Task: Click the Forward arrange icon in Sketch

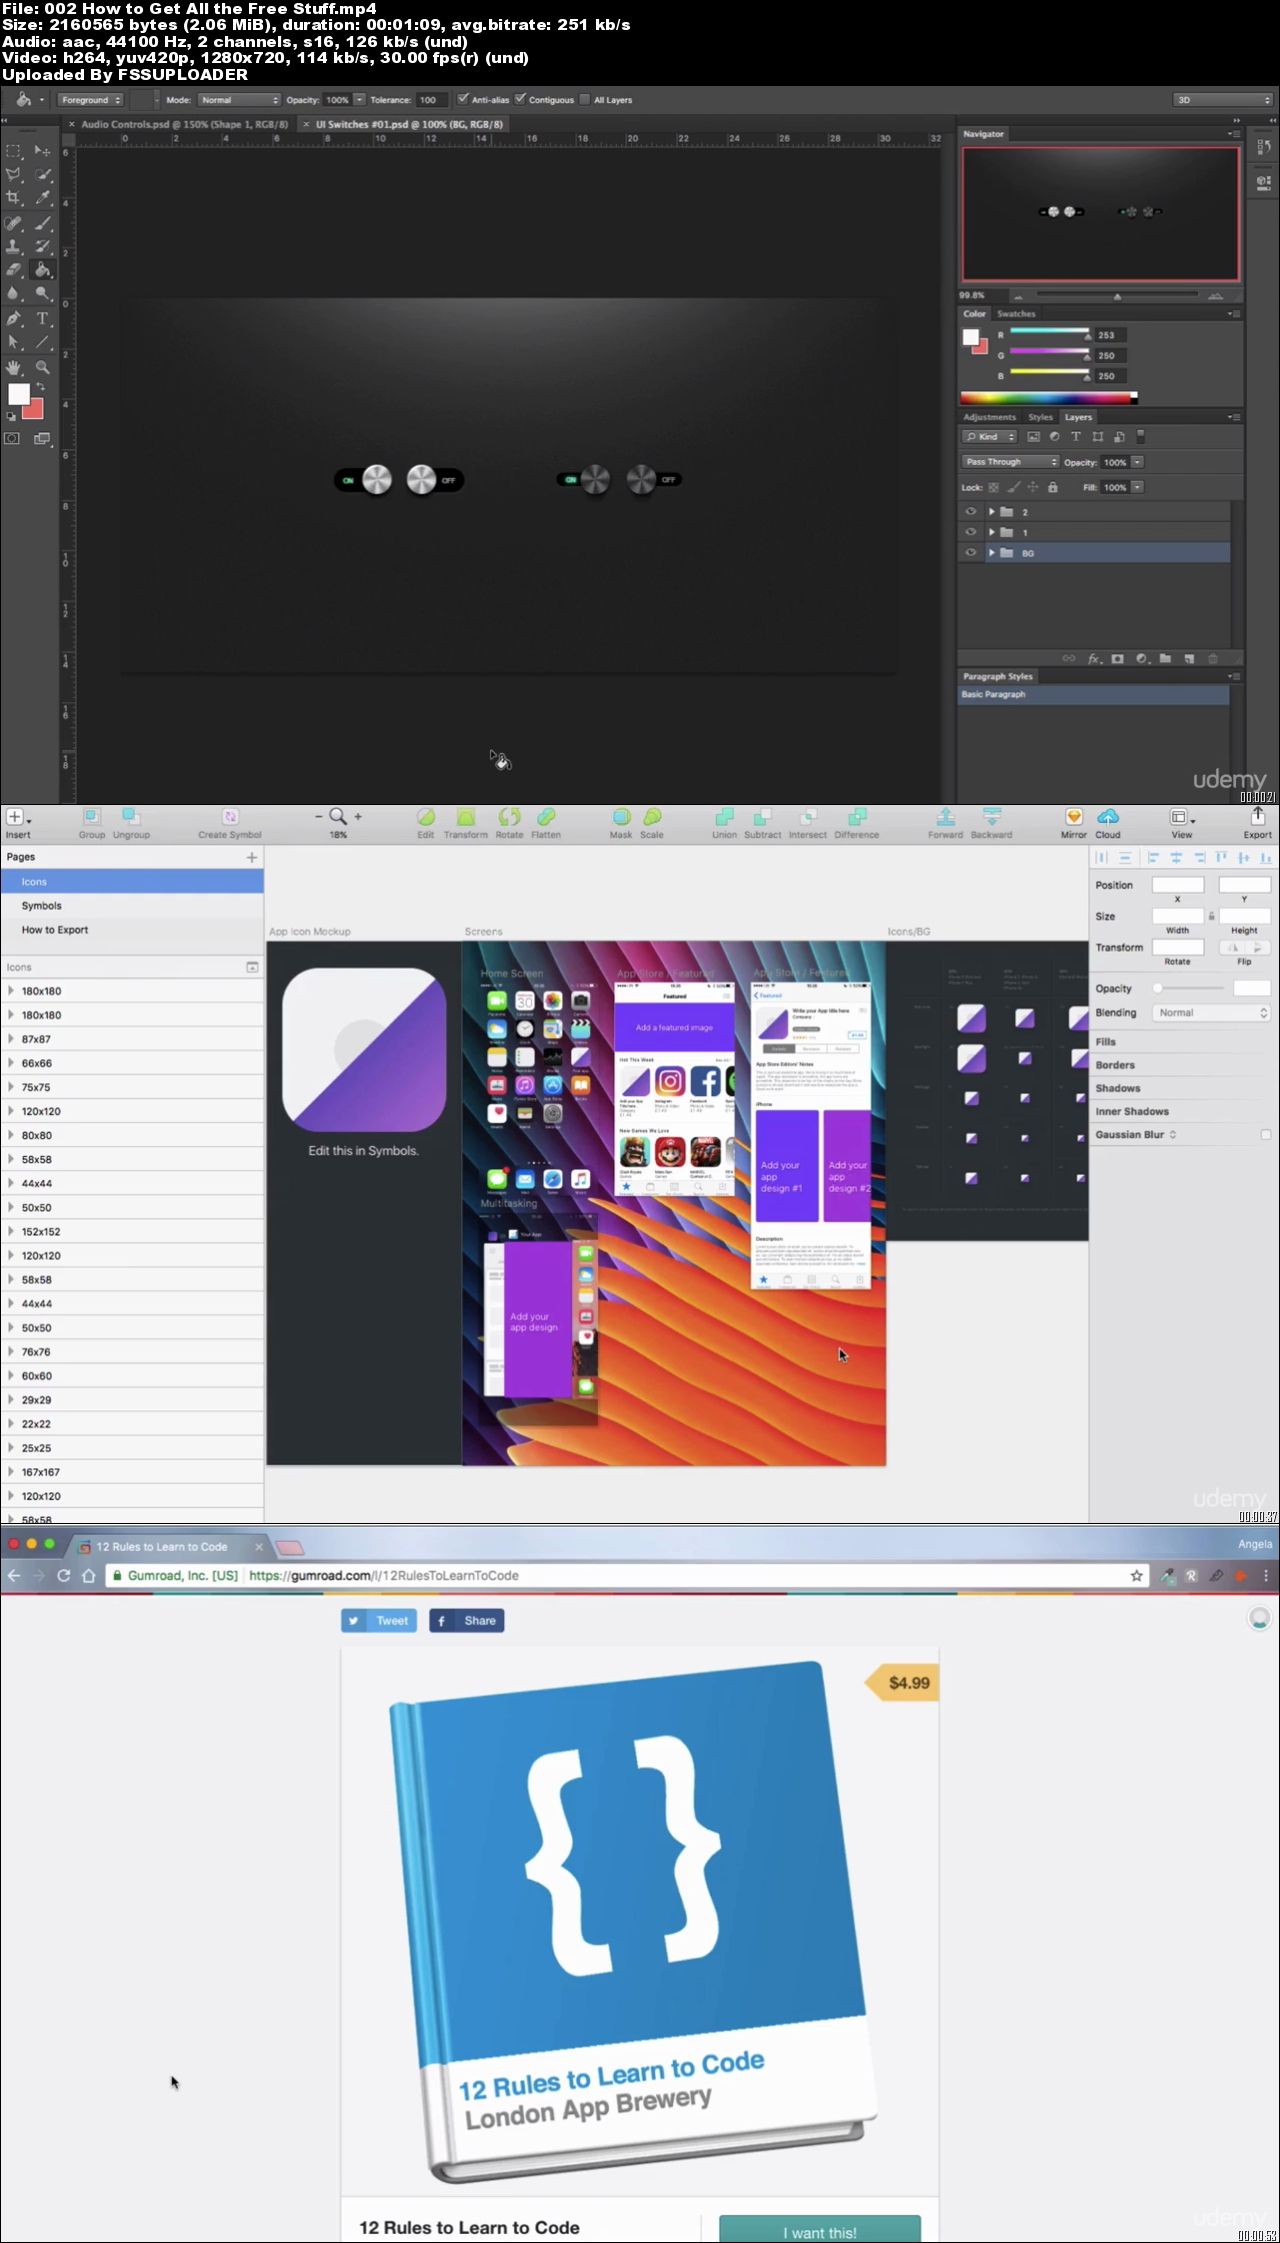Action: point(945,823)
